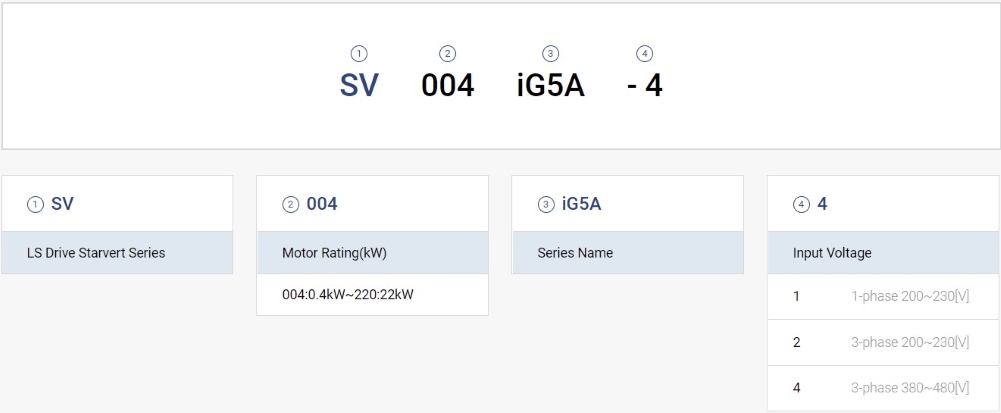Click the circled 3 above iG5A
Image resolution: width=1001 pixels, height=413 pixels.
tap(550, 54)
